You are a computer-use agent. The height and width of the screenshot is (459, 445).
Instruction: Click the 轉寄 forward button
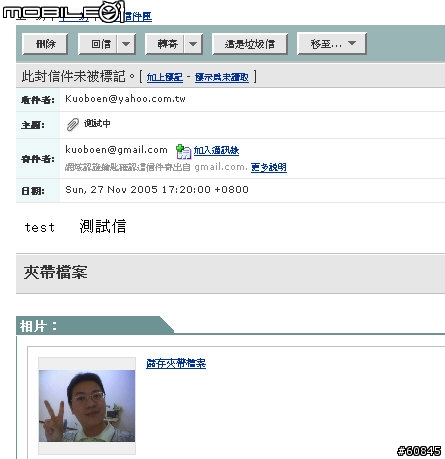(x=164, y=44)
